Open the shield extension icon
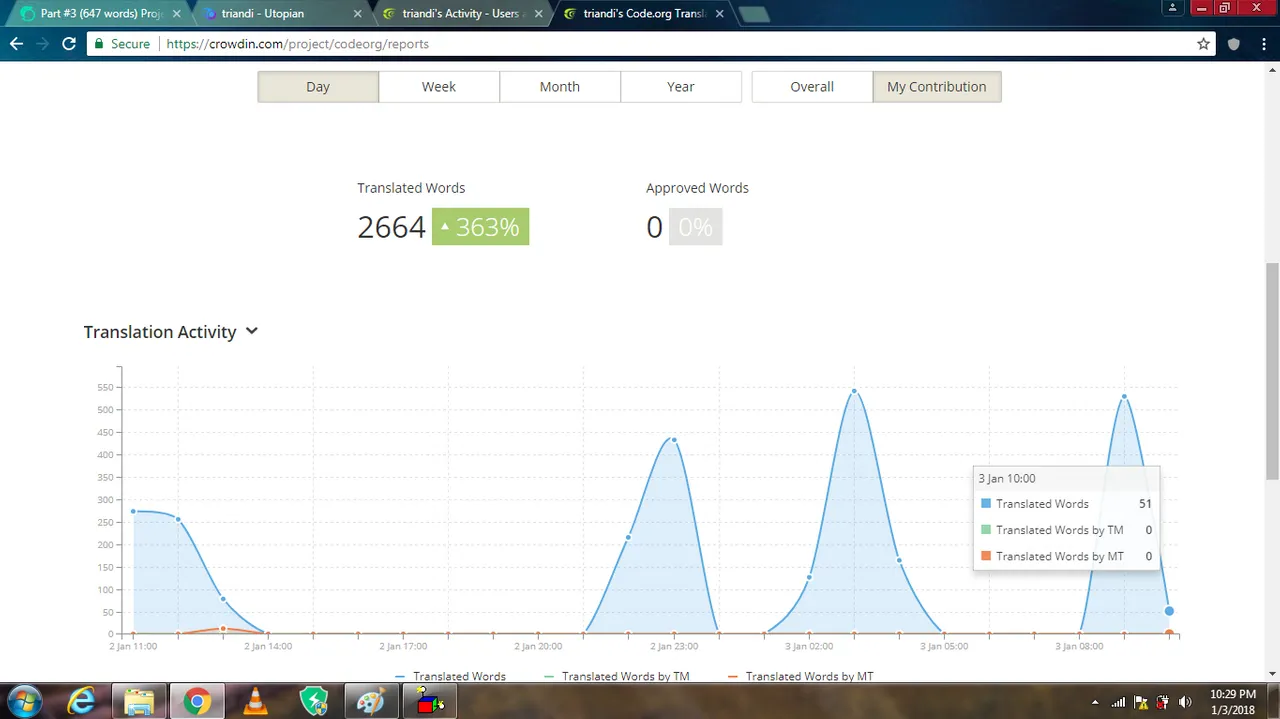 (1234, 44)
